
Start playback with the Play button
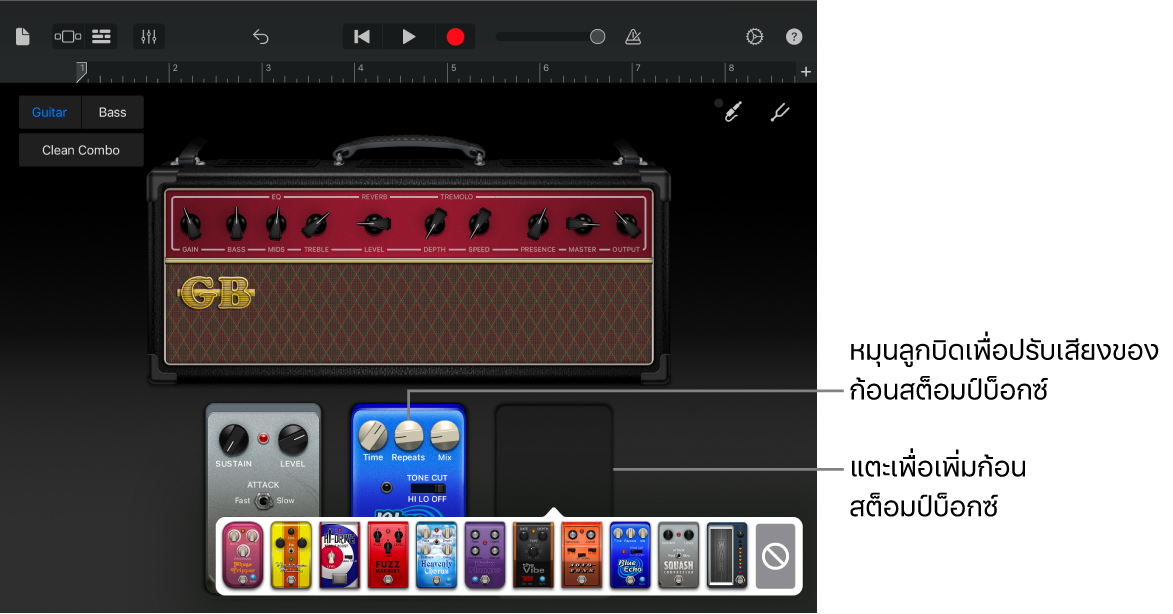click(x=408, y=37)
